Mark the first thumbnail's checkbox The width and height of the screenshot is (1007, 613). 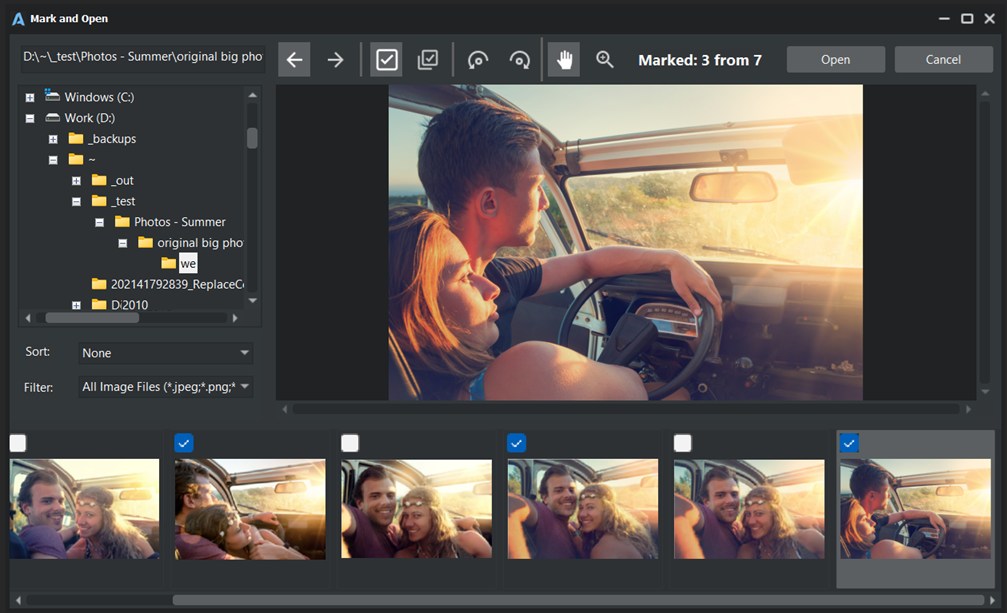(x=17, y=442)
